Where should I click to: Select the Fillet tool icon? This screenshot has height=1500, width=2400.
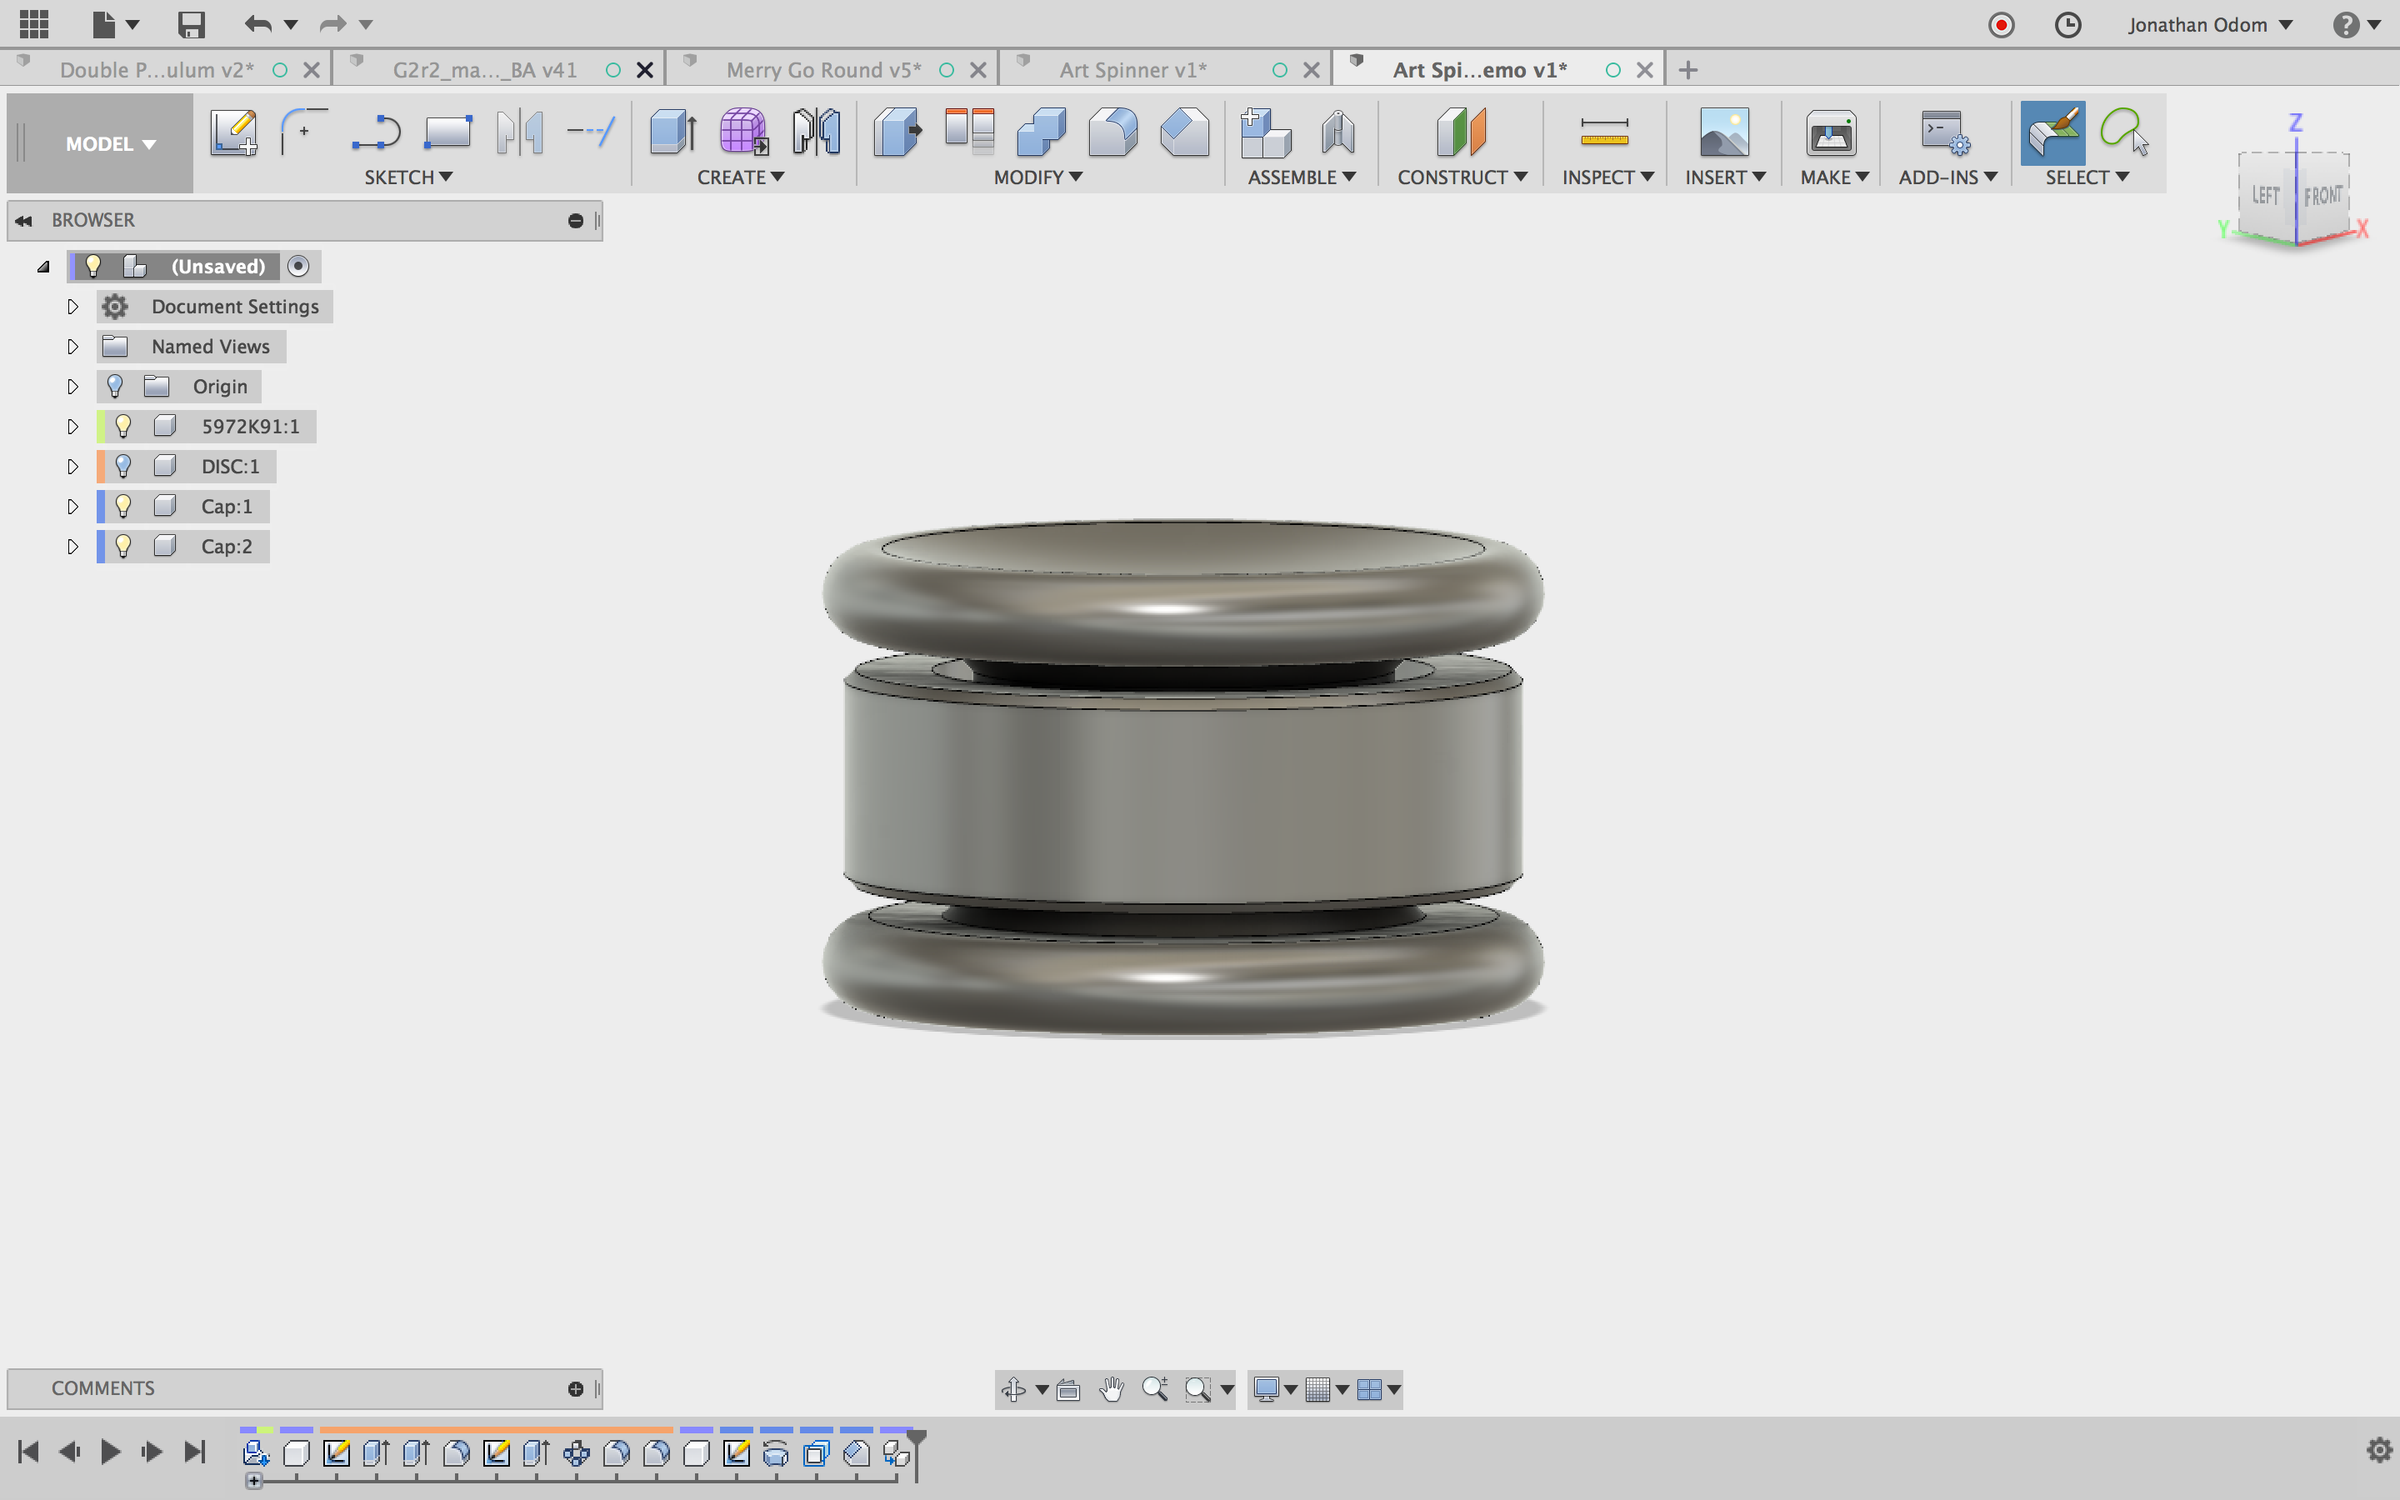pos(1112,133)
